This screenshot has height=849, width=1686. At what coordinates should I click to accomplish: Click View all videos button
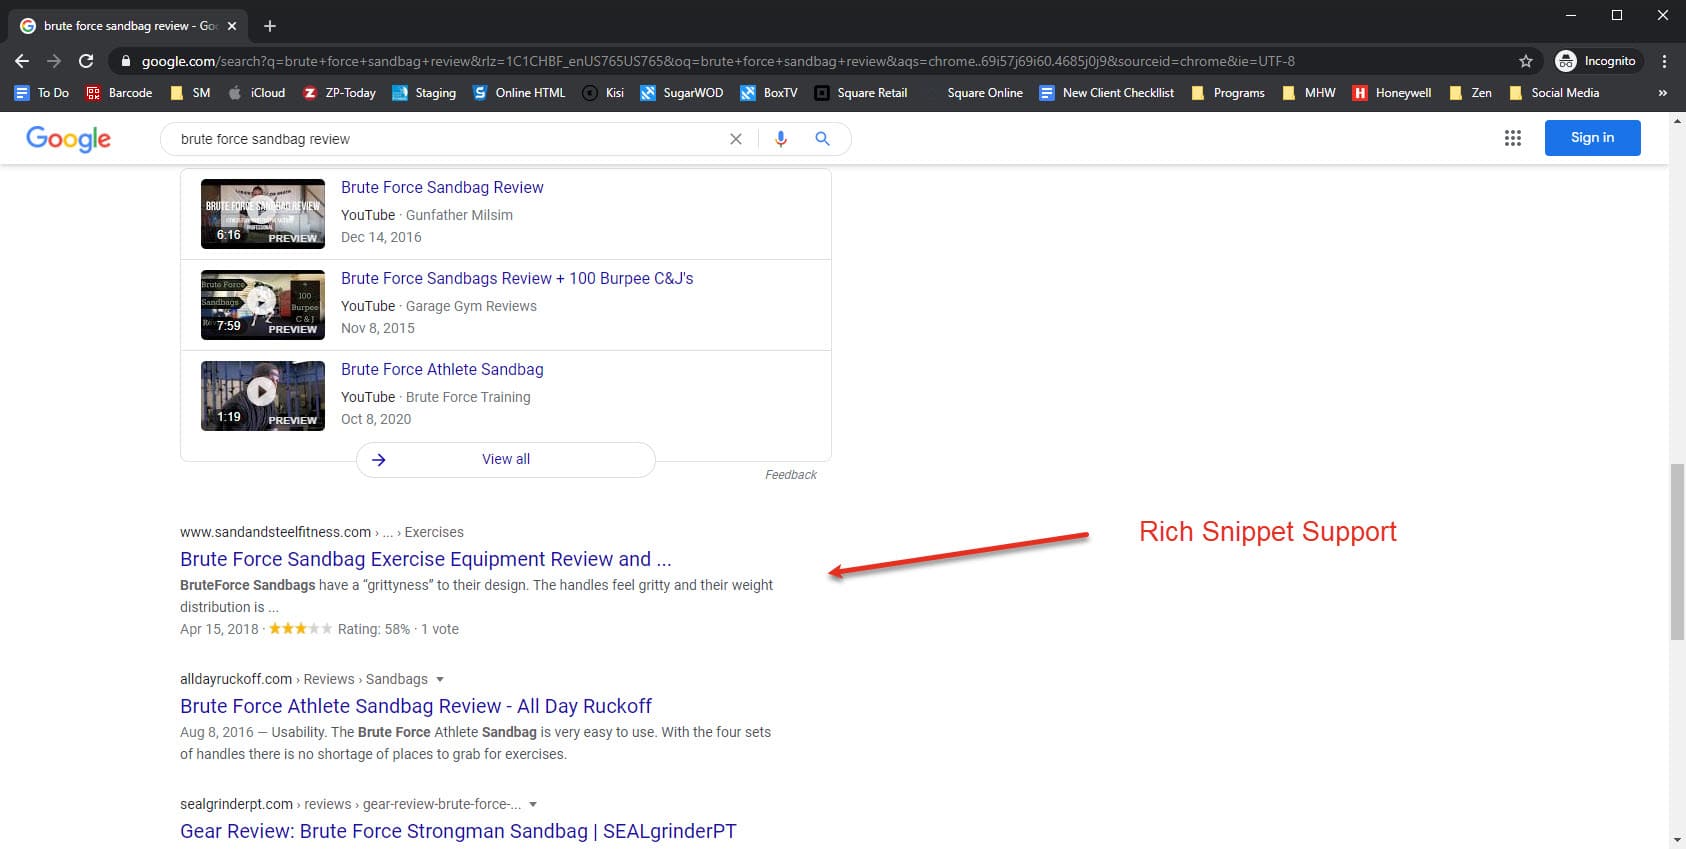click(x=506, y=459)
